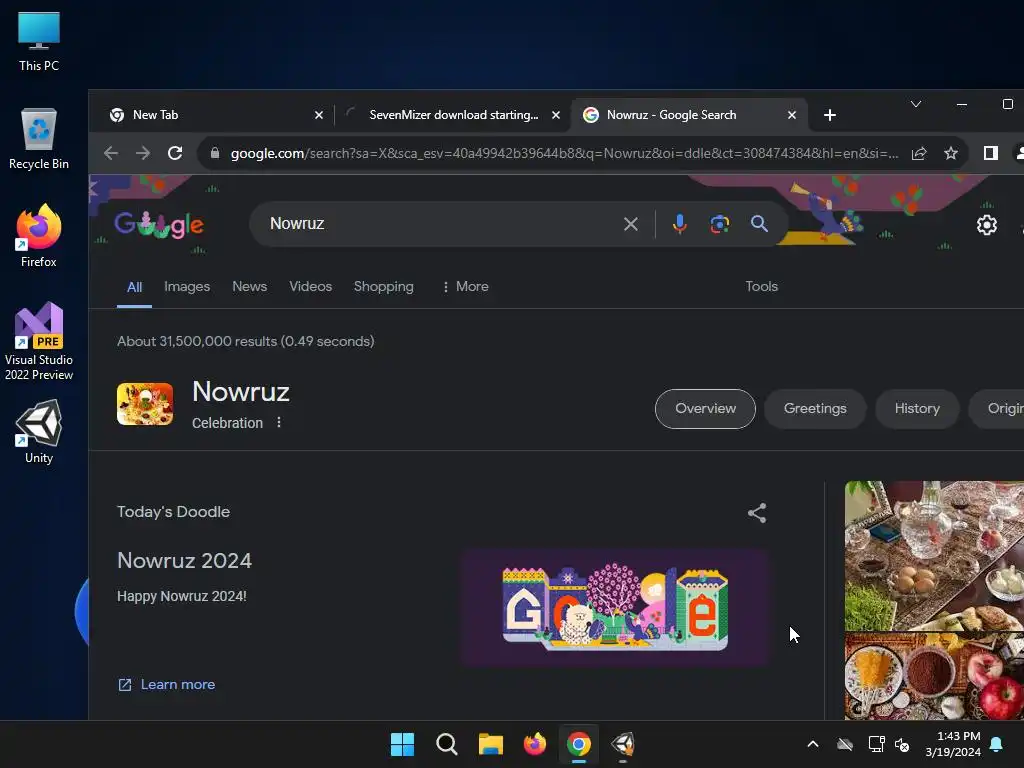Select the Nowruz - Google Search tab

[689, 115]
